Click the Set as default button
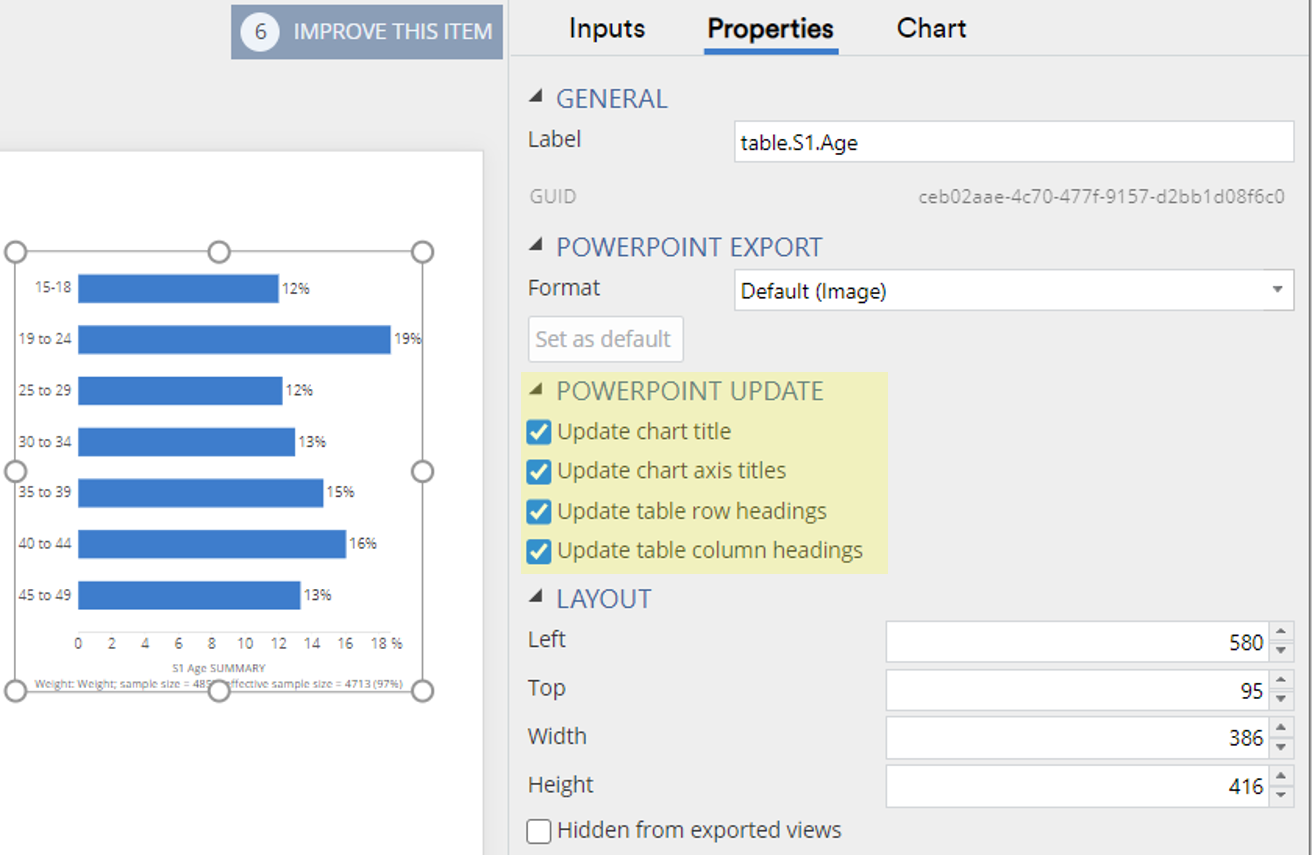The height and width of the screenshot is (855, 1312). (x=605, y=339)
